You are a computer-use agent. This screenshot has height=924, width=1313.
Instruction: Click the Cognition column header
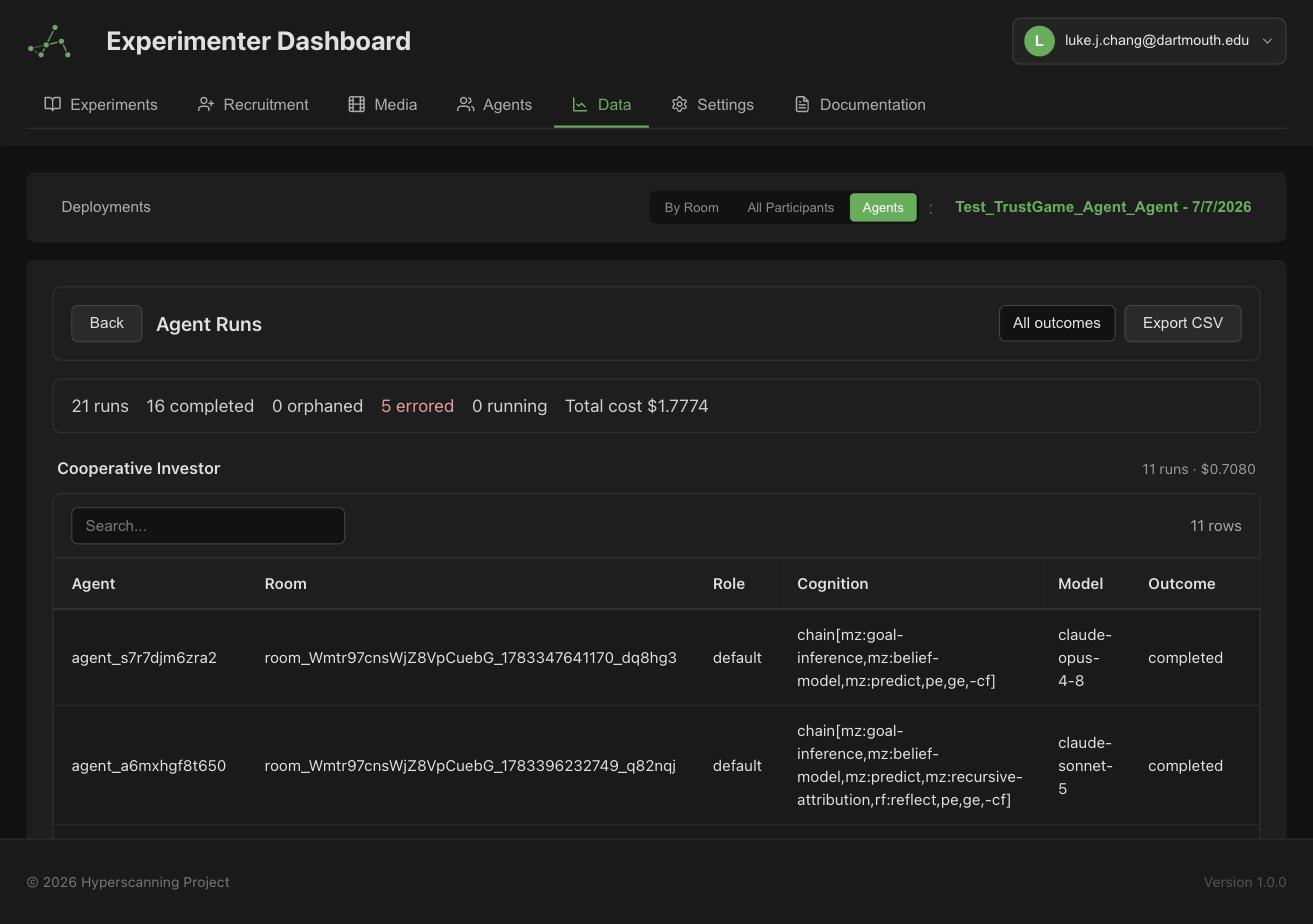click(833, 584)
